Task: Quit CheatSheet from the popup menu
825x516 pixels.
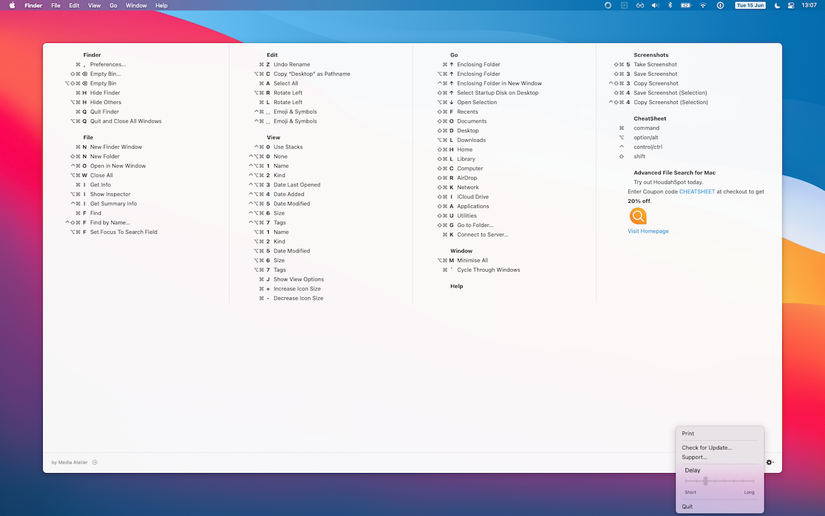Action: pyautogui.click(x=687, y=506)
